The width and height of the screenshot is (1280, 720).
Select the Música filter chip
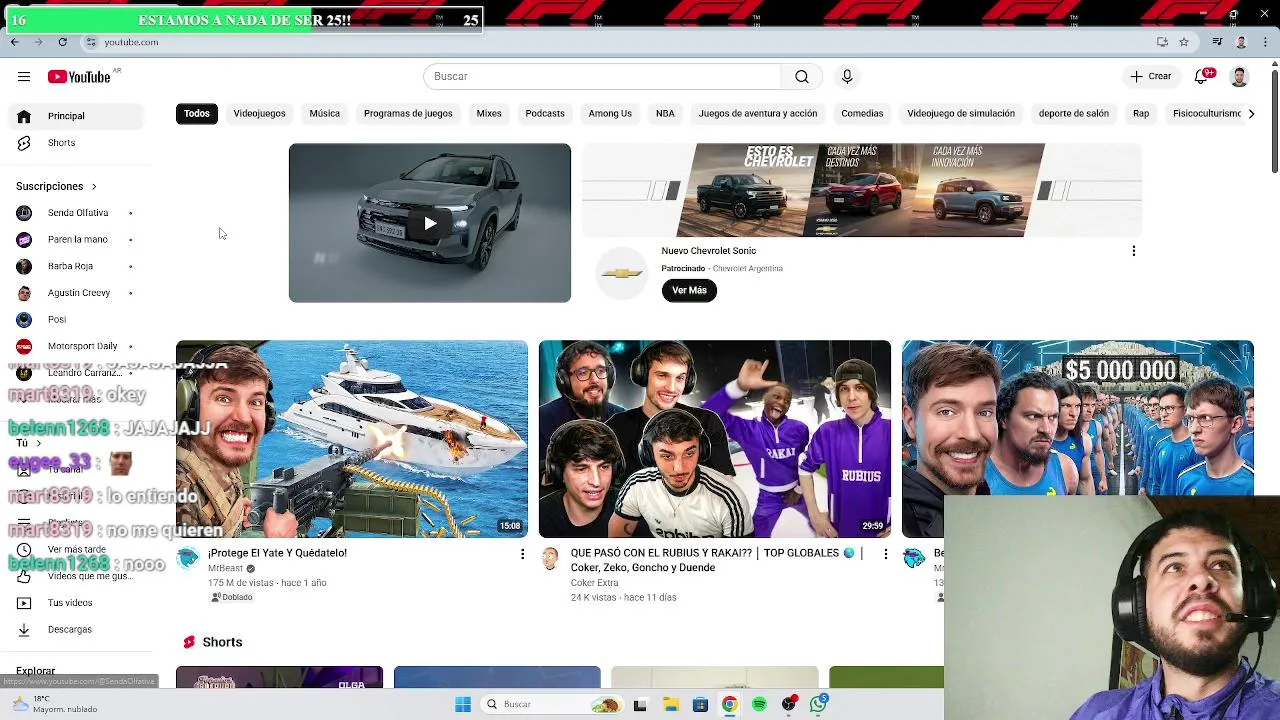click(x=325, y=113)
